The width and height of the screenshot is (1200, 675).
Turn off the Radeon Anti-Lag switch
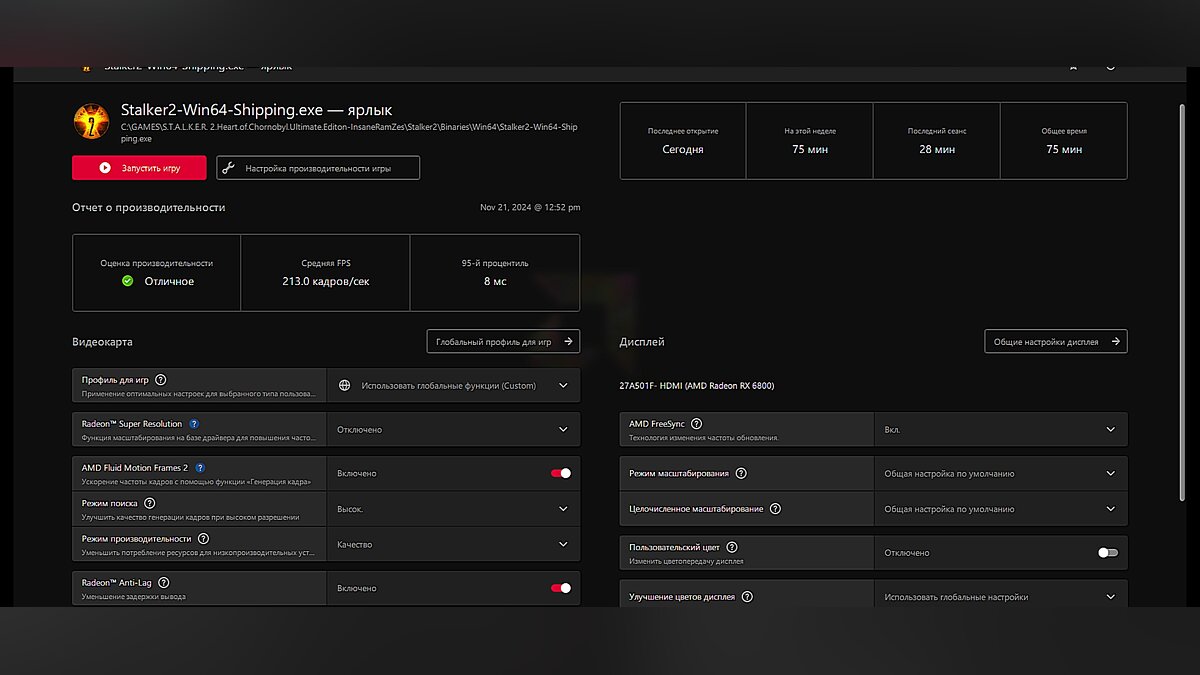pos(561,588)
